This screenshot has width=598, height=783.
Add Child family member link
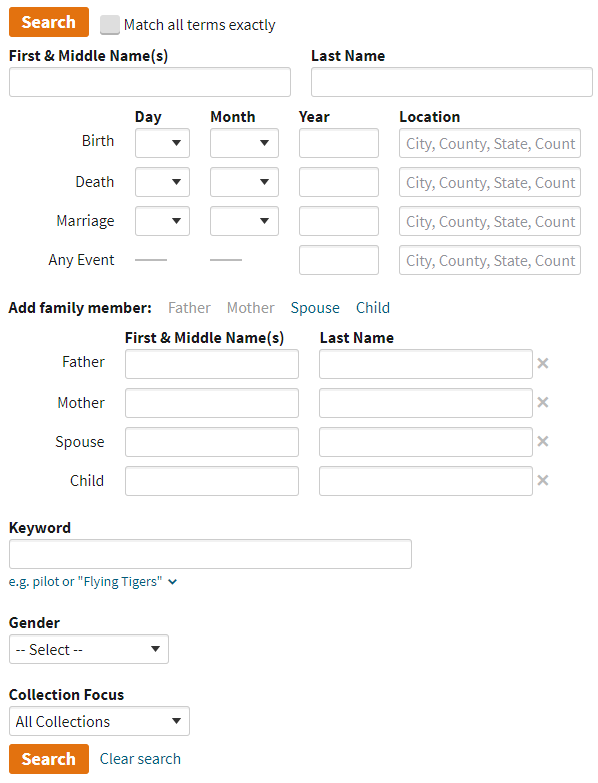click(373, 308)
